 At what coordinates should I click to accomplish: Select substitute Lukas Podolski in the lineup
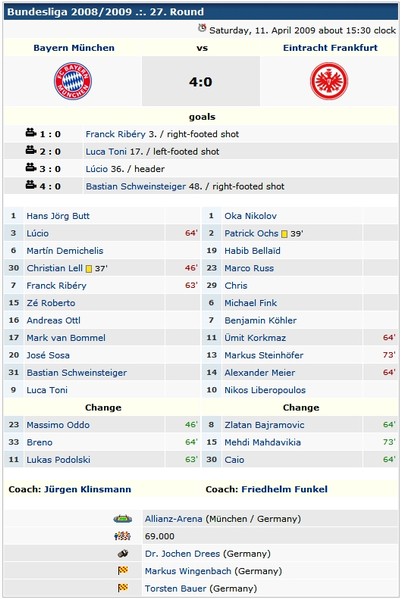(58, 460)
